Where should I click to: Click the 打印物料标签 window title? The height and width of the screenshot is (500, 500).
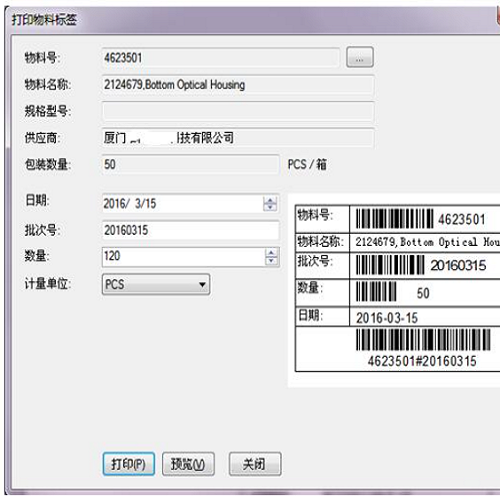44,20
